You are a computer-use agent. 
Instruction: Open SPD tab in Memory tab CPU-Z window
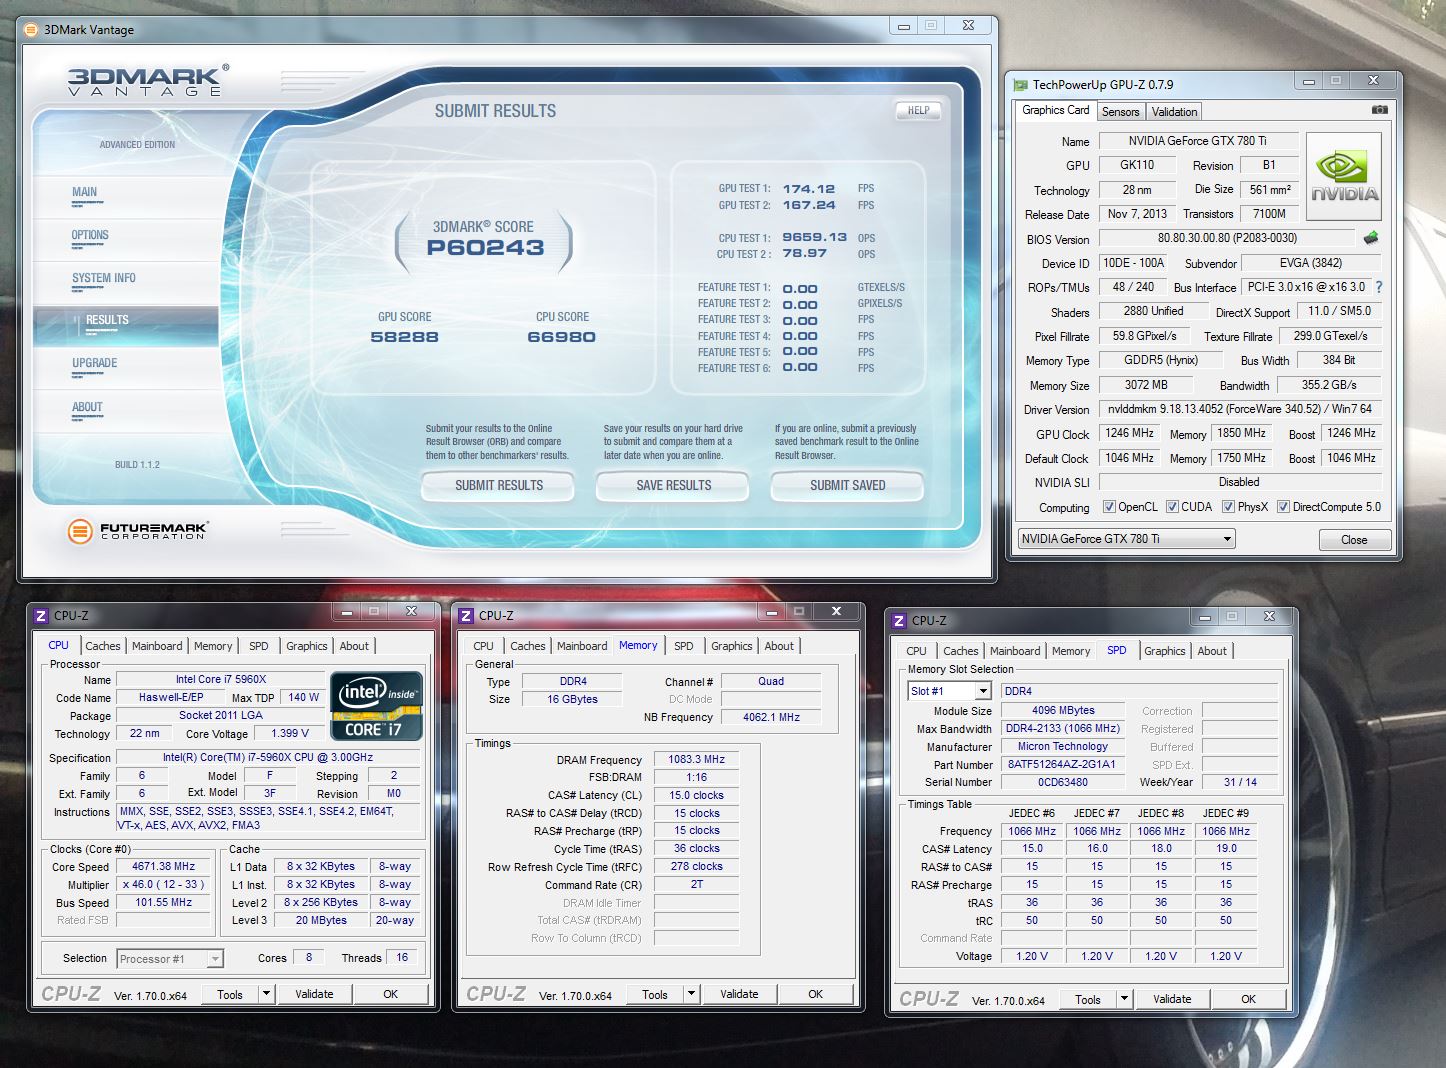[684, 646]
